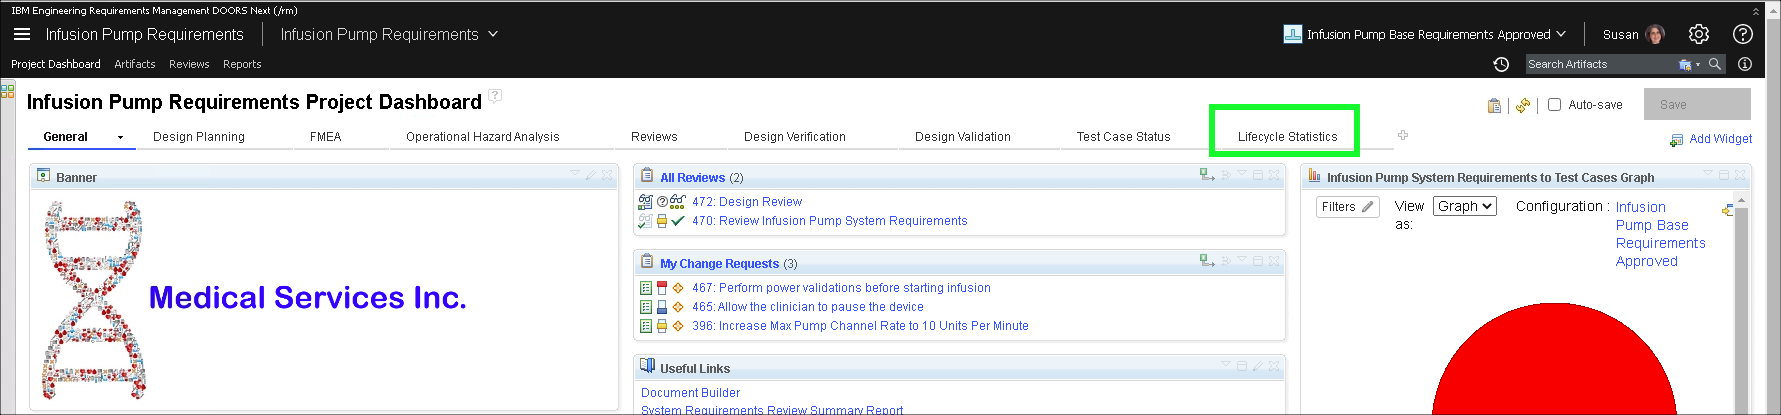Open review 472: Design Review
Viewport: 1781px width, 415px height.
(746, 202)
